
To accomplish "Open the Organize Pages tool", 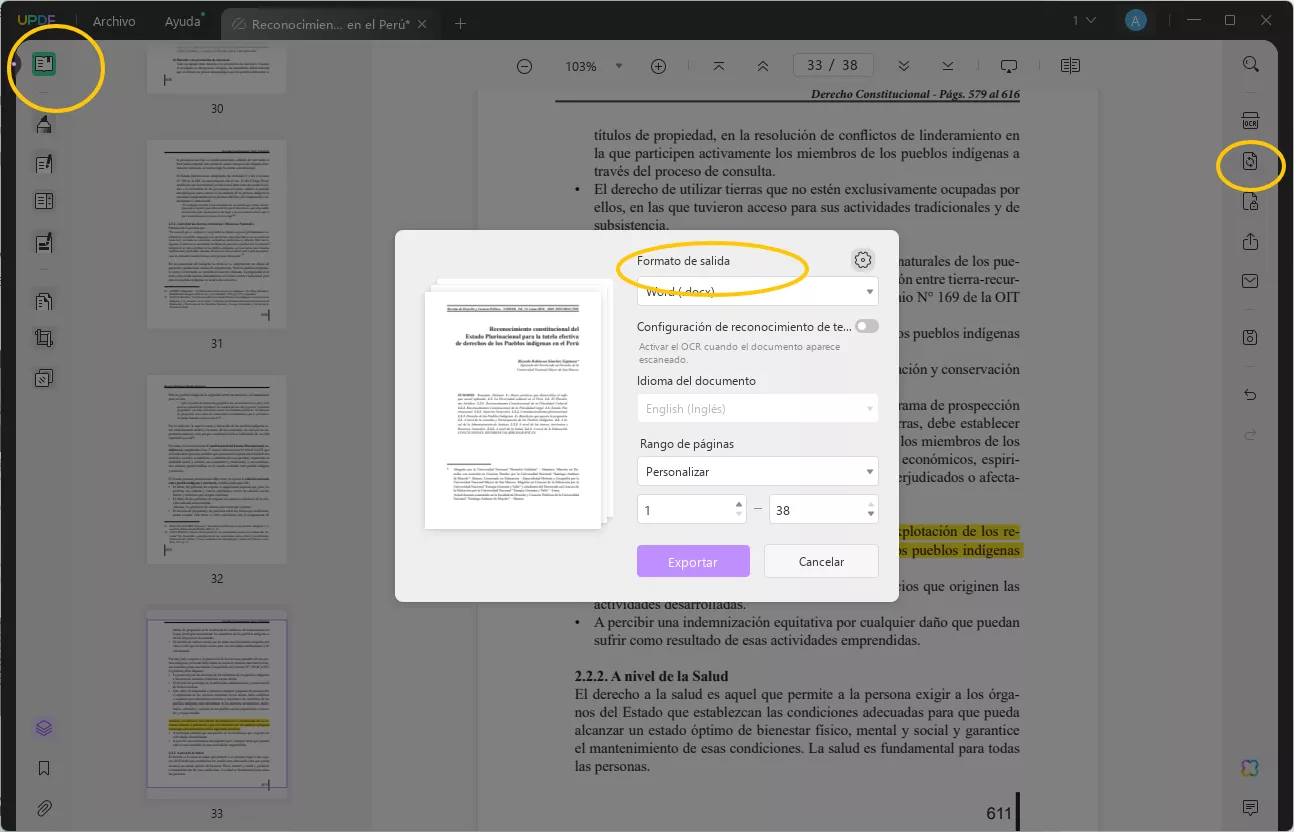I will (x=44, y=300).
